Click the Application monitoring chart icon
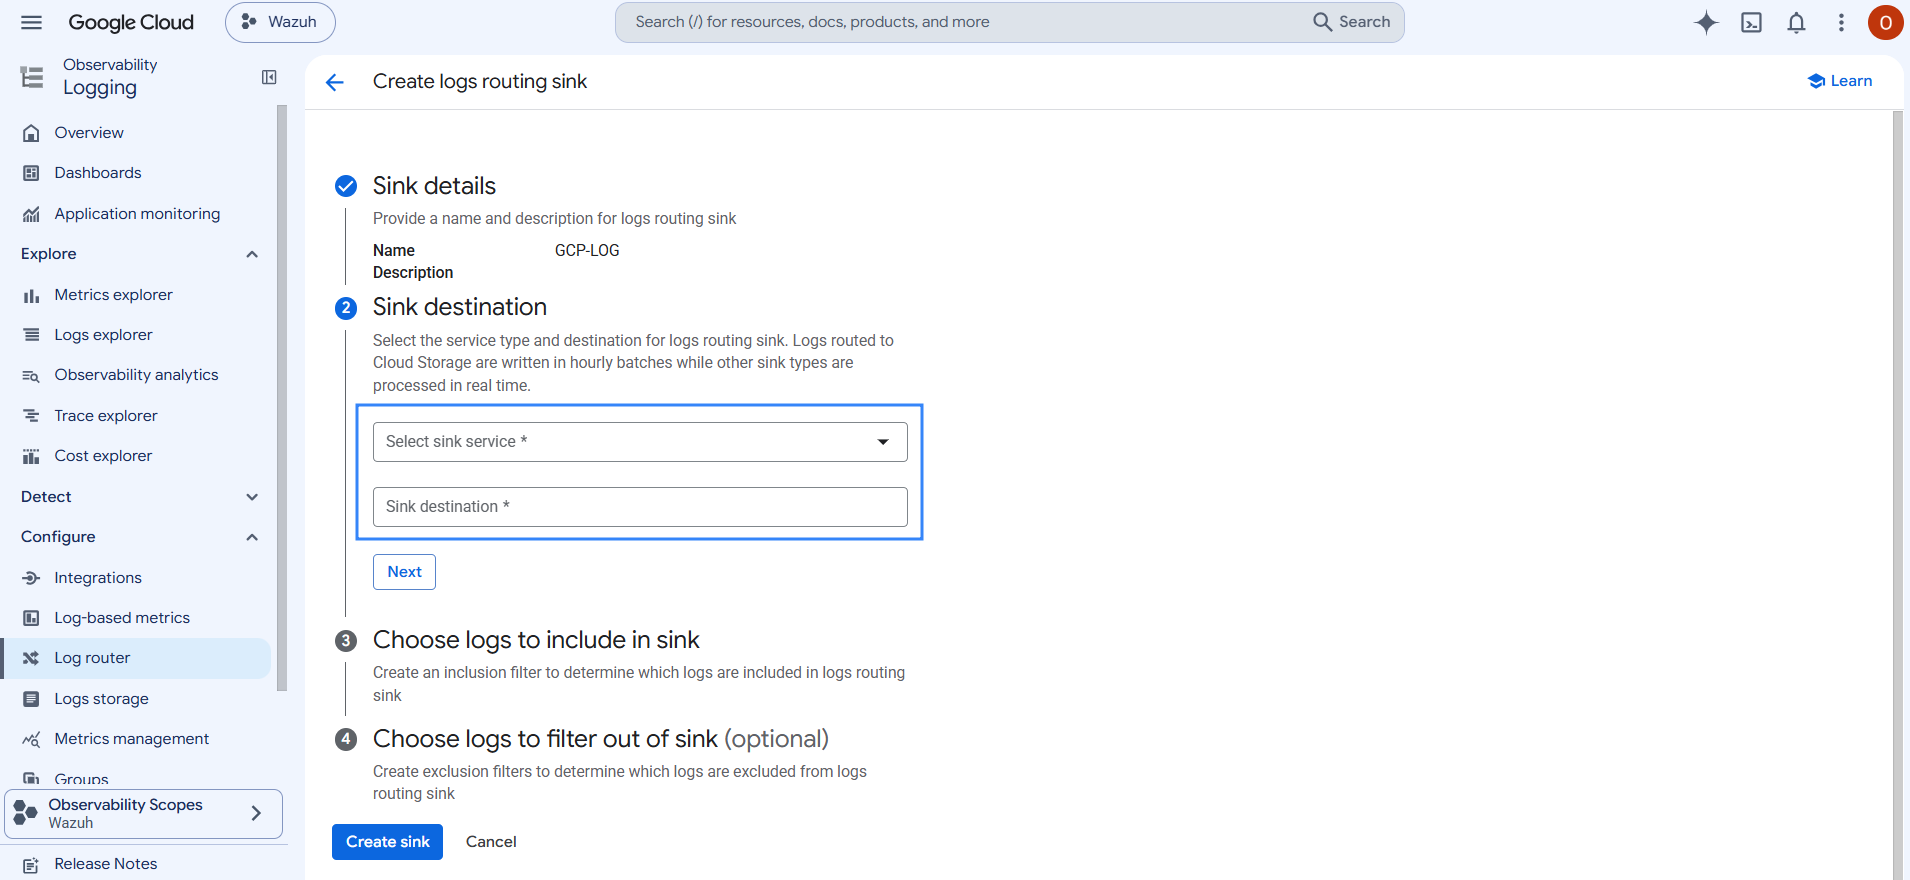 click(x=32, y=214)
